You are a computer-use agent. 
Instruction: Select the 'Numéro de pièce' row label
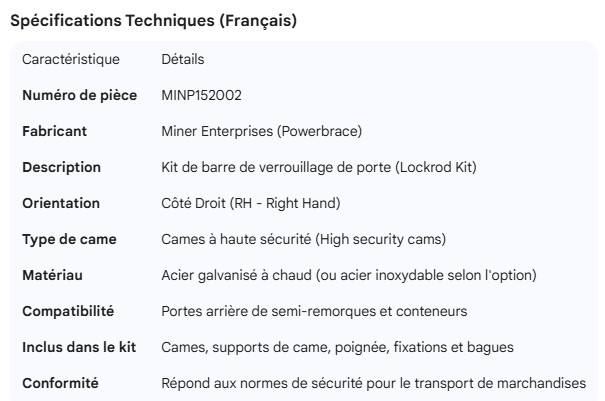79,96
